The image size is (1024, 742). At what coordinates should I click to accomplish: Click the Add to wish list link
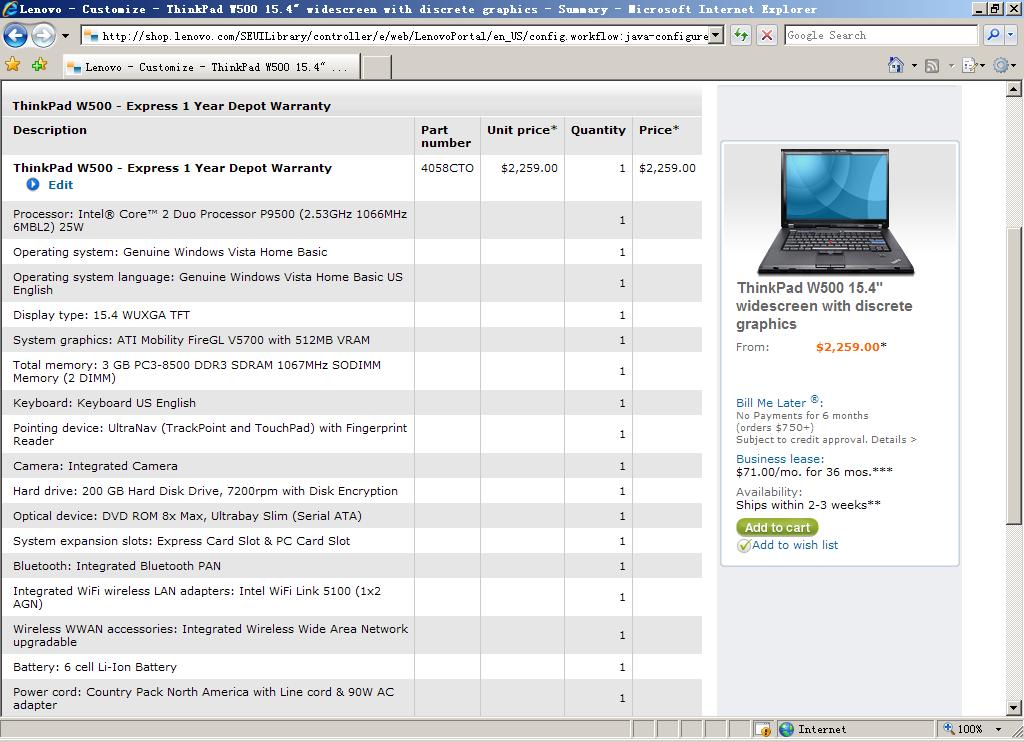pyautogui.click(x=795, y=545)
